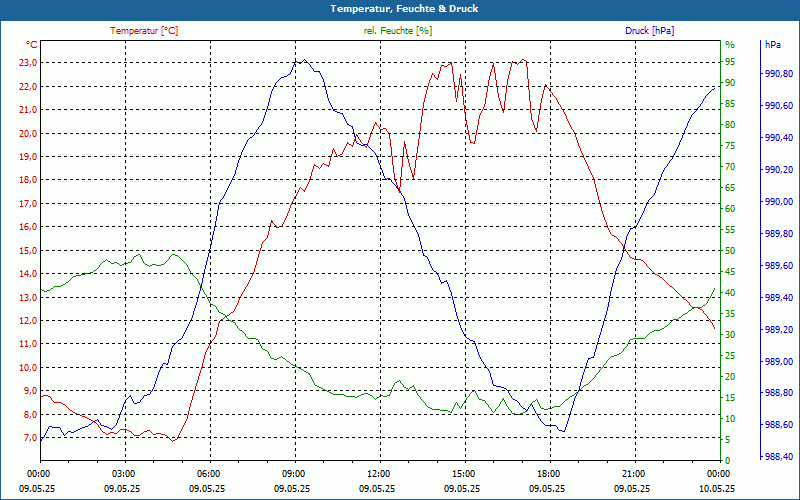Click the 21:00 time axis label
Viewport: 800px width, 500px height.
pos(635,473)
